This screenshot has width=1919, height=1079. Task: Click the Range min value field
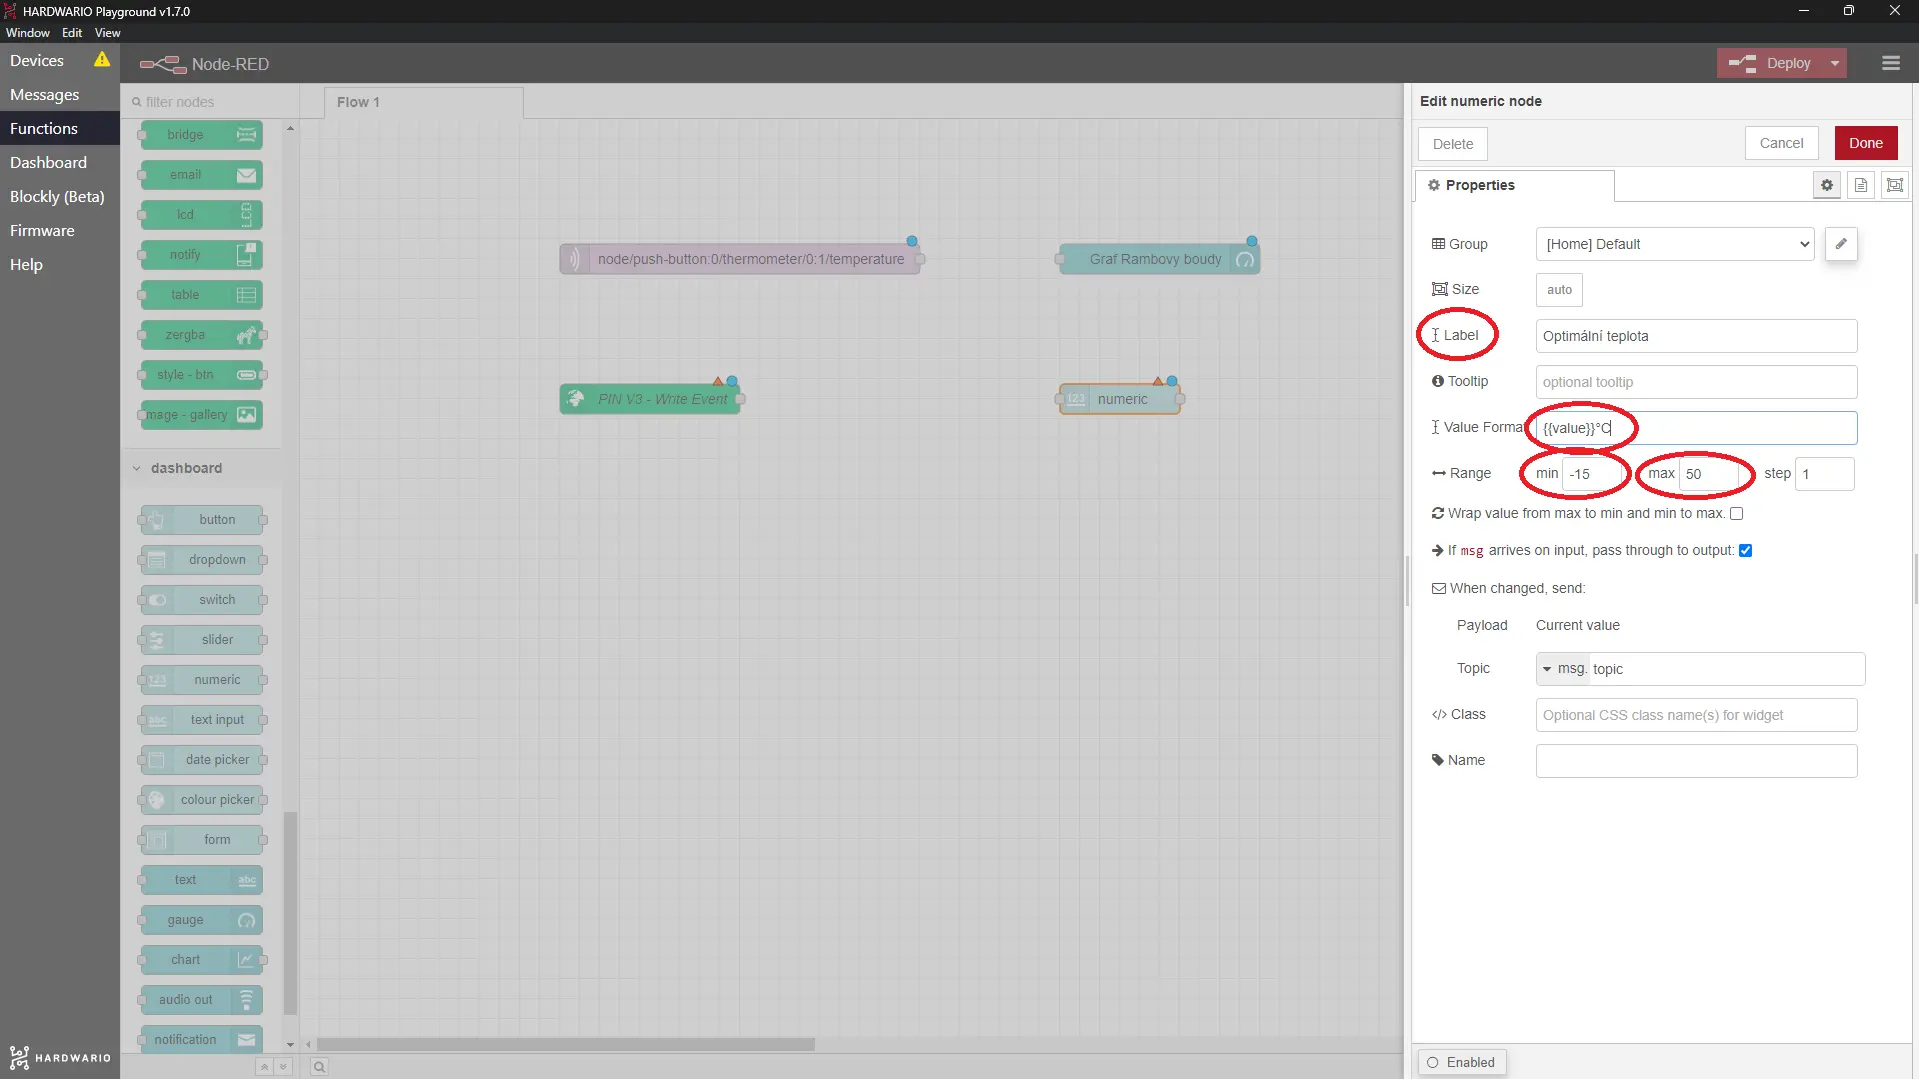pyautogui.click(x=1593, y=474)
